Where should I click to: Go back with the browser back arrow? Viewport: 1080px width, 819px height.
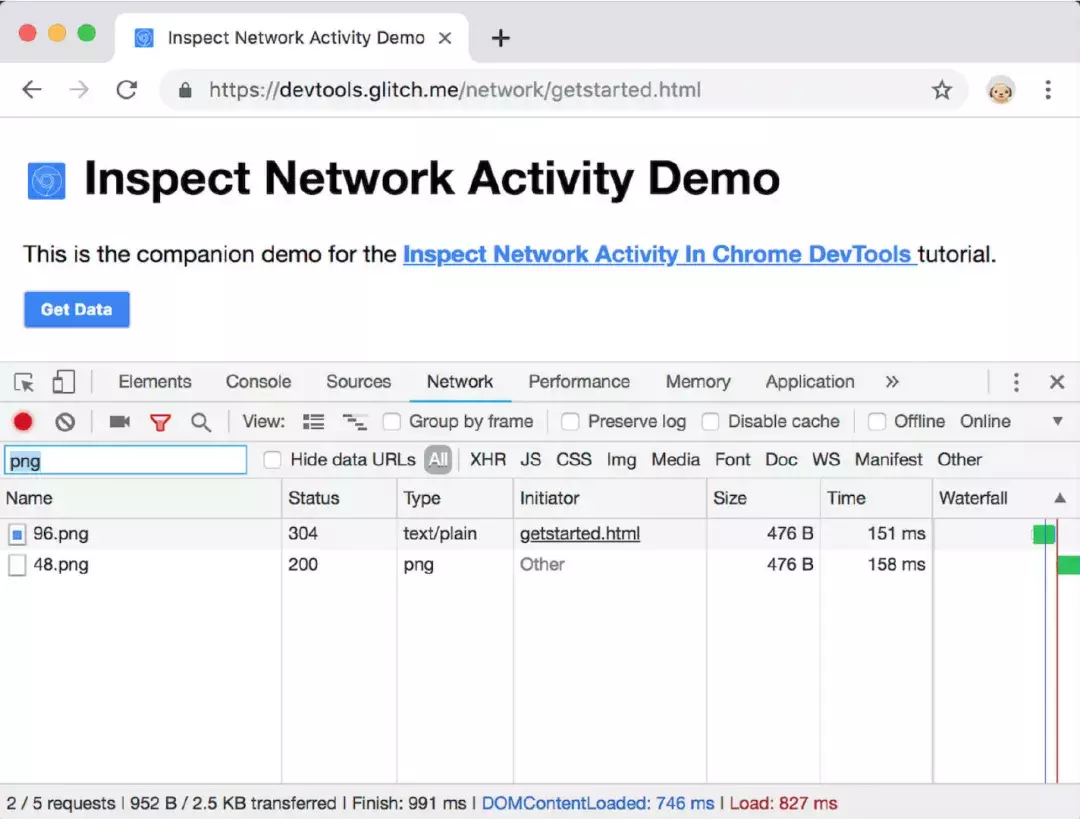[x=32, y=90]
